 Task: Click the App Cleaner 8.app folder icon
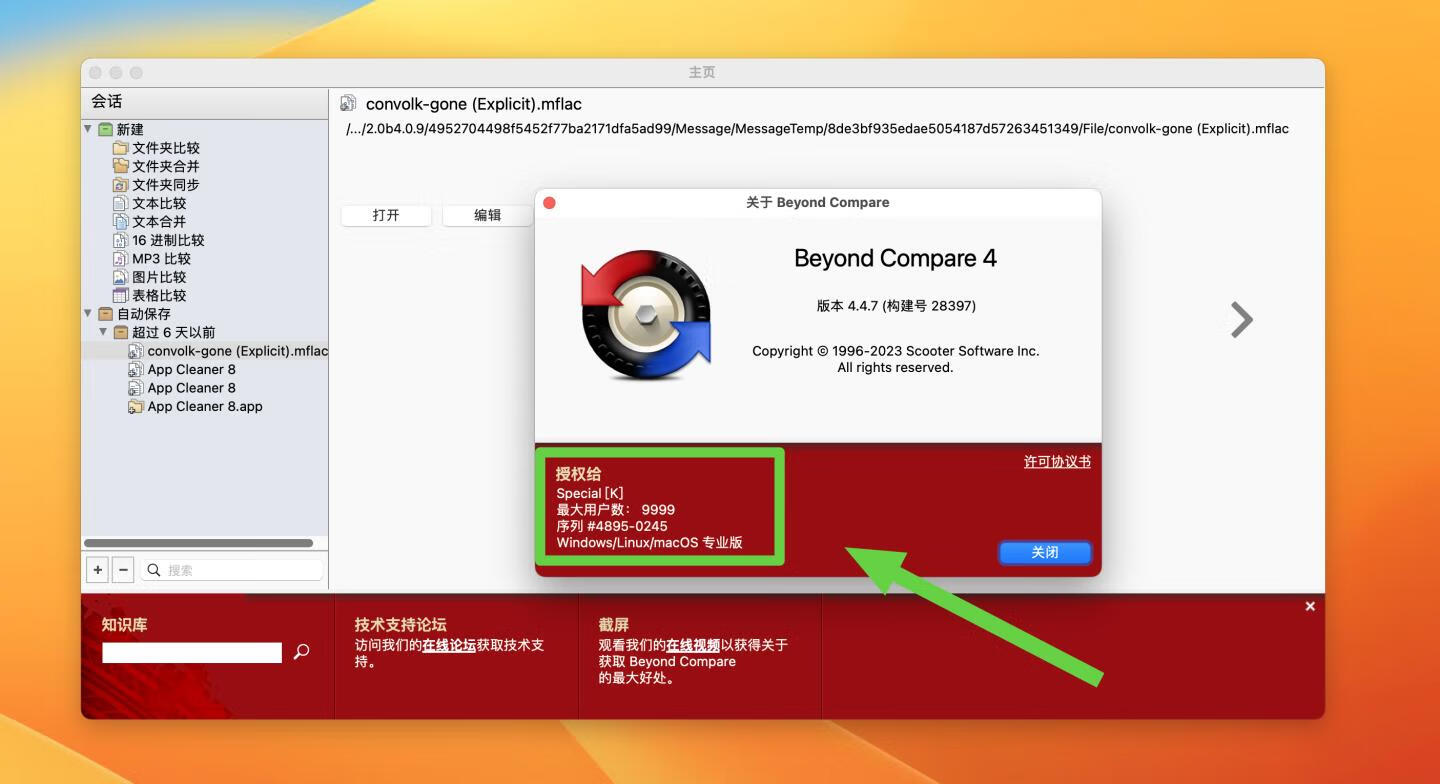[x=136, y=406]
